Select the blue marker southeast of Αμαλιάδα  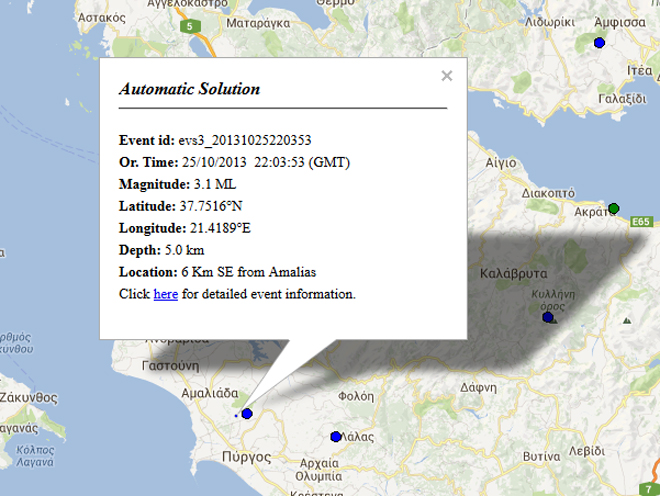247,413
